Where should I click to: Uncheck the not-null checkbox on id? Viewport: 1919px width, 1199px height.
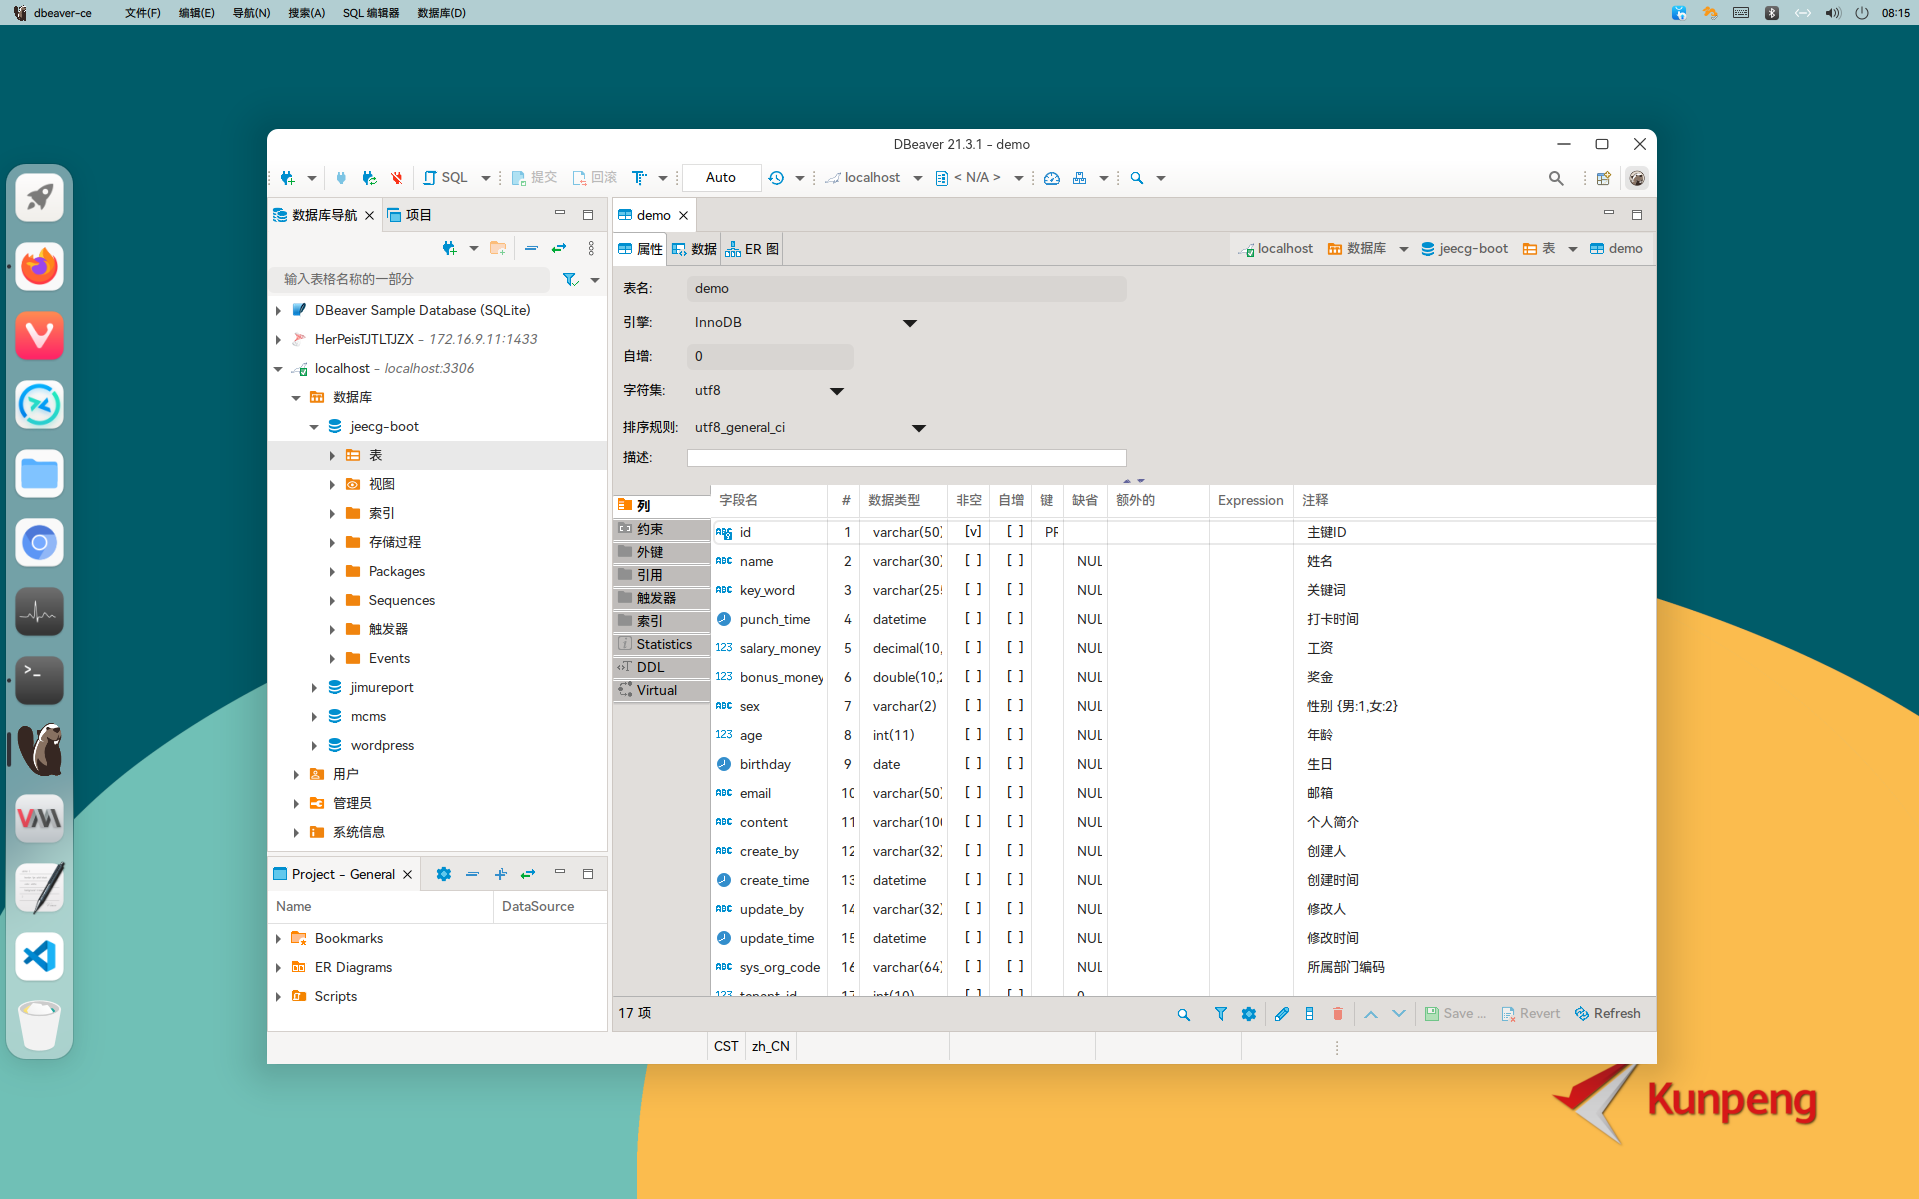tap(971, 532)
